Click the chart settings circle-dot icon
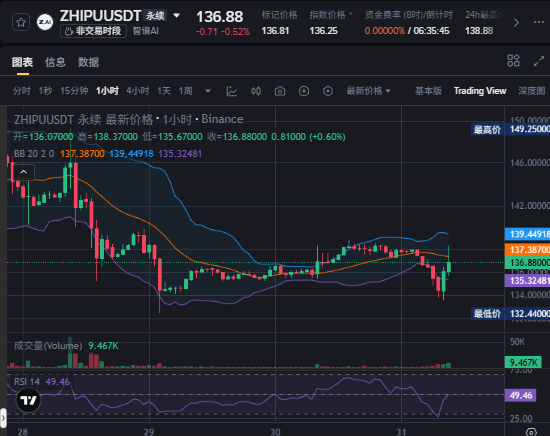 [328, 91]
